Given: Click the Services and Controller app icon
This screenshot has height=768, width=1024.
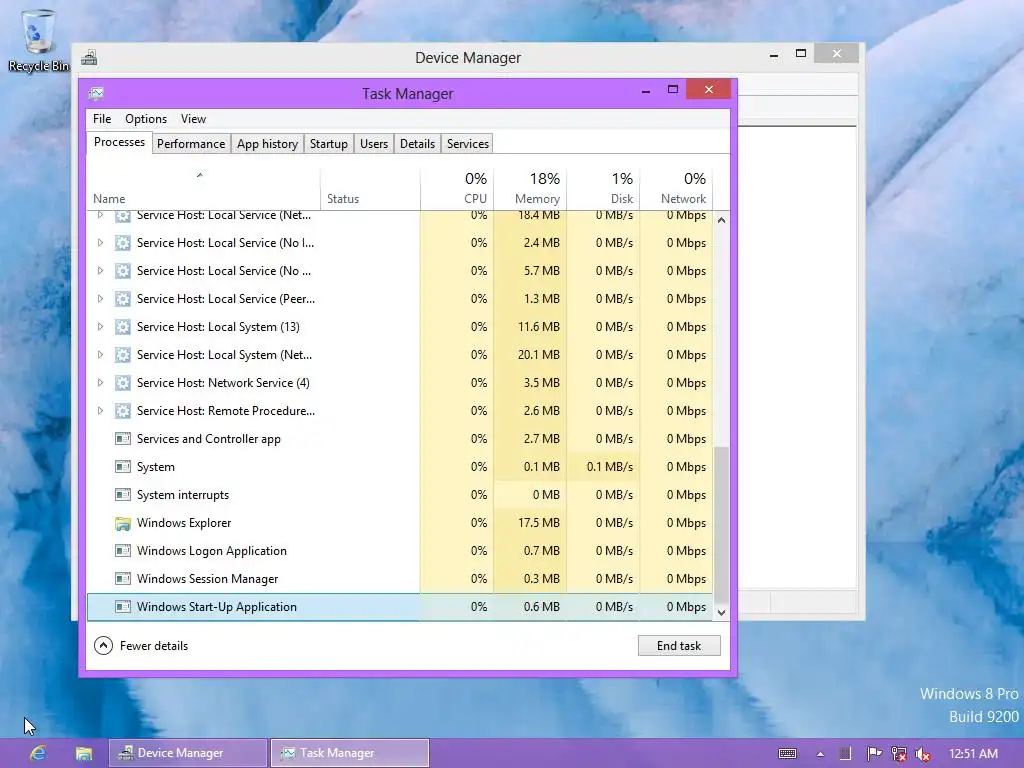Looking at the screenshot, I should click(x=122, y=439).
